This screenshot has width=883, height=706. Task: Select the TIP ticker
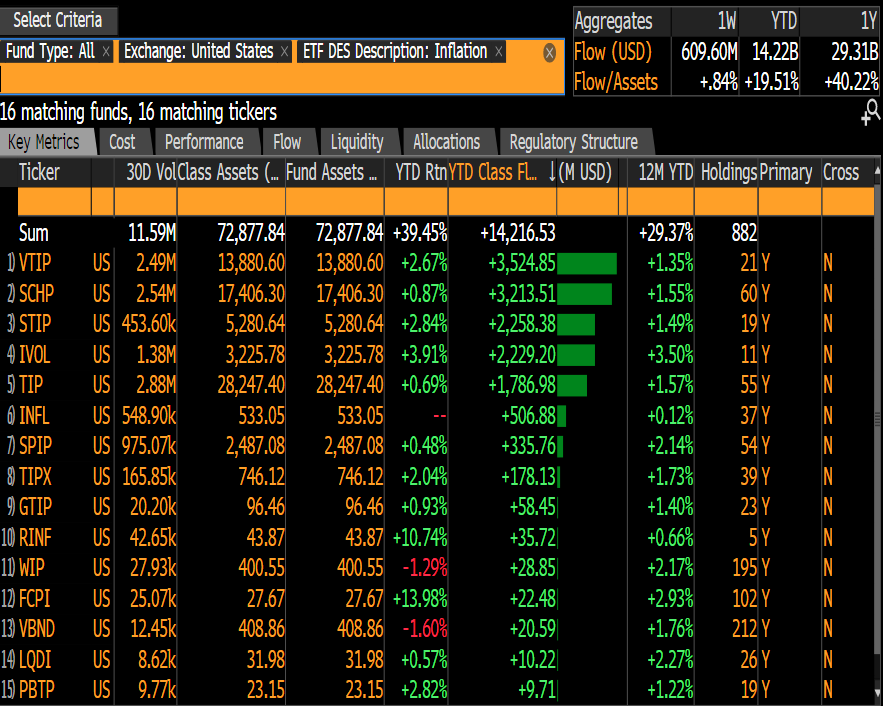31,385
